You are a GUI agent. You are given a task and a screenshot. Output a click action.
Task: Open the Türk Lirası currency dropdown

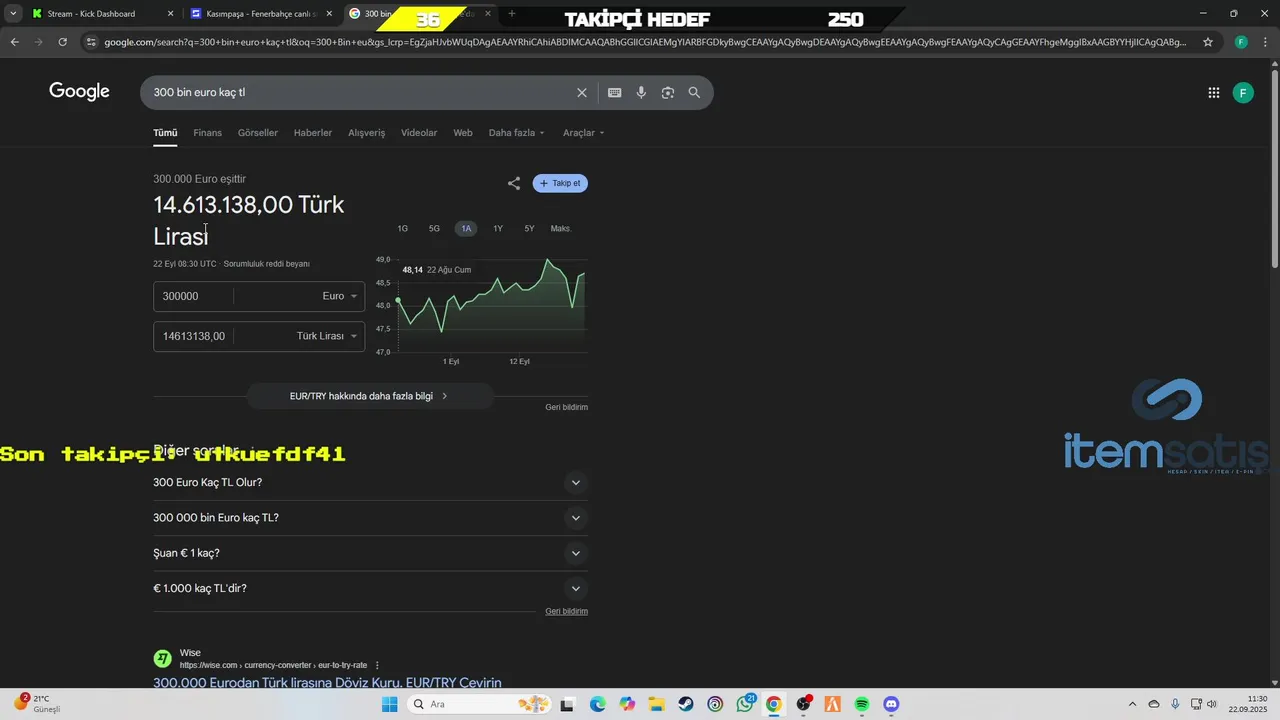point(327,336)
